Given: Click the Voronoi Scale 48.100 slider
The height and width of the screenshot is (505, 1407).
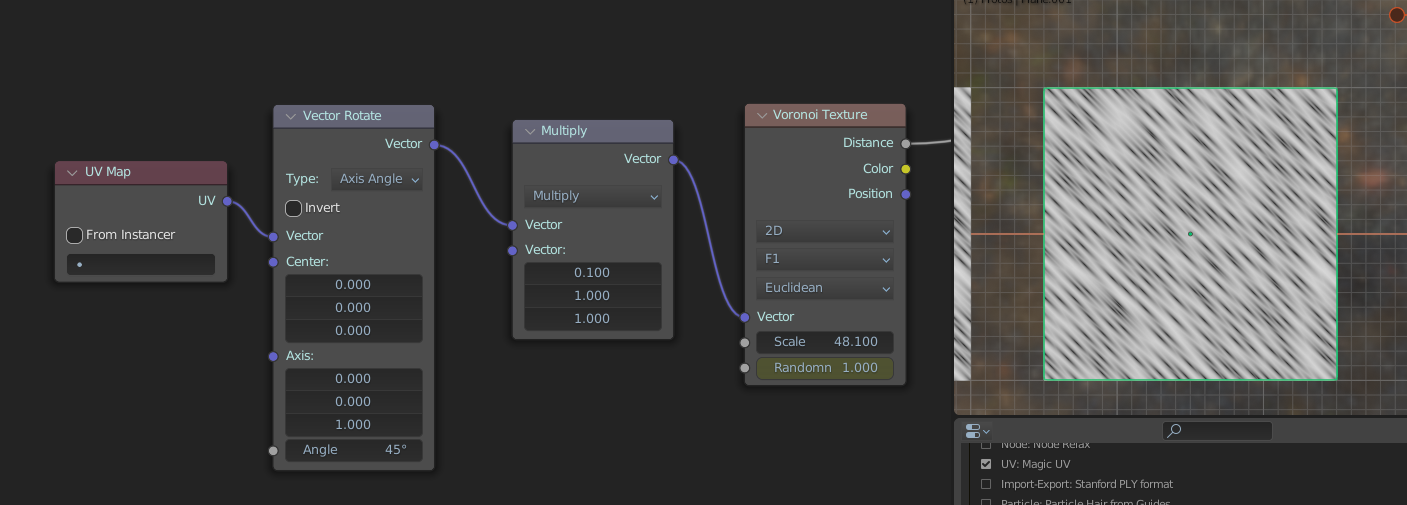Looking at the screenshot, I should (825, 342).
